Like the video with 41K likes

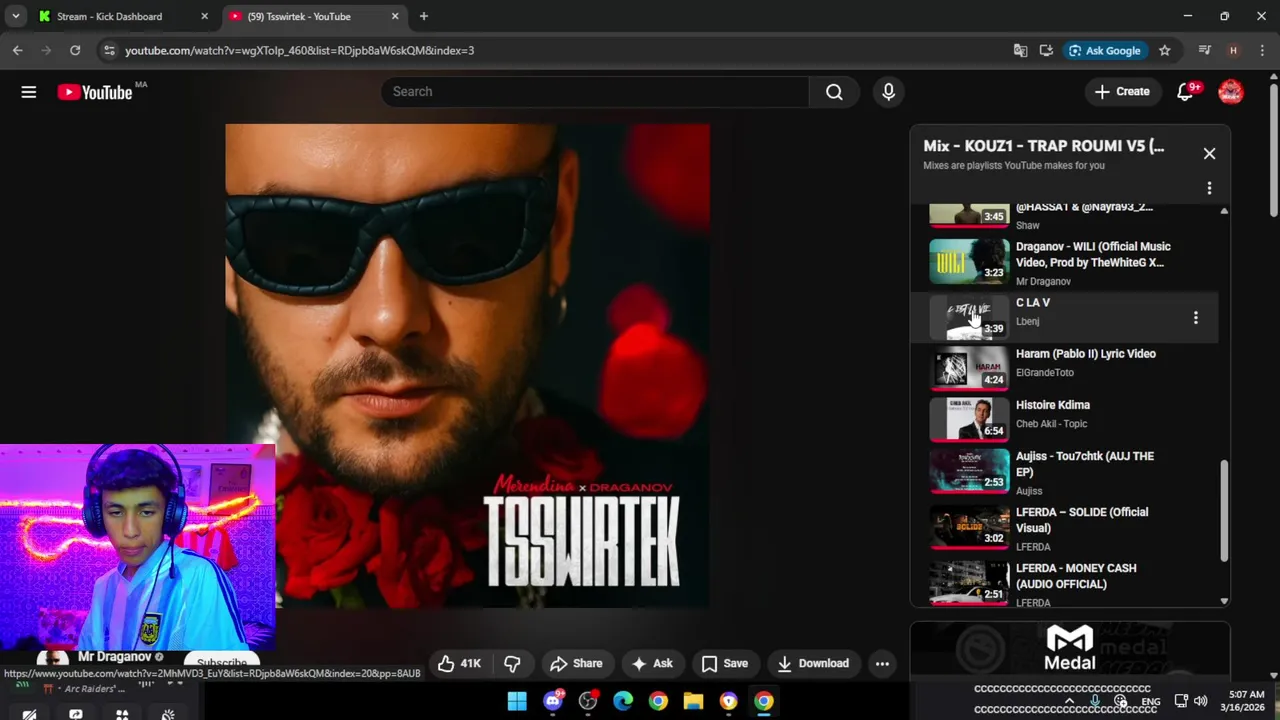(459, 663)
